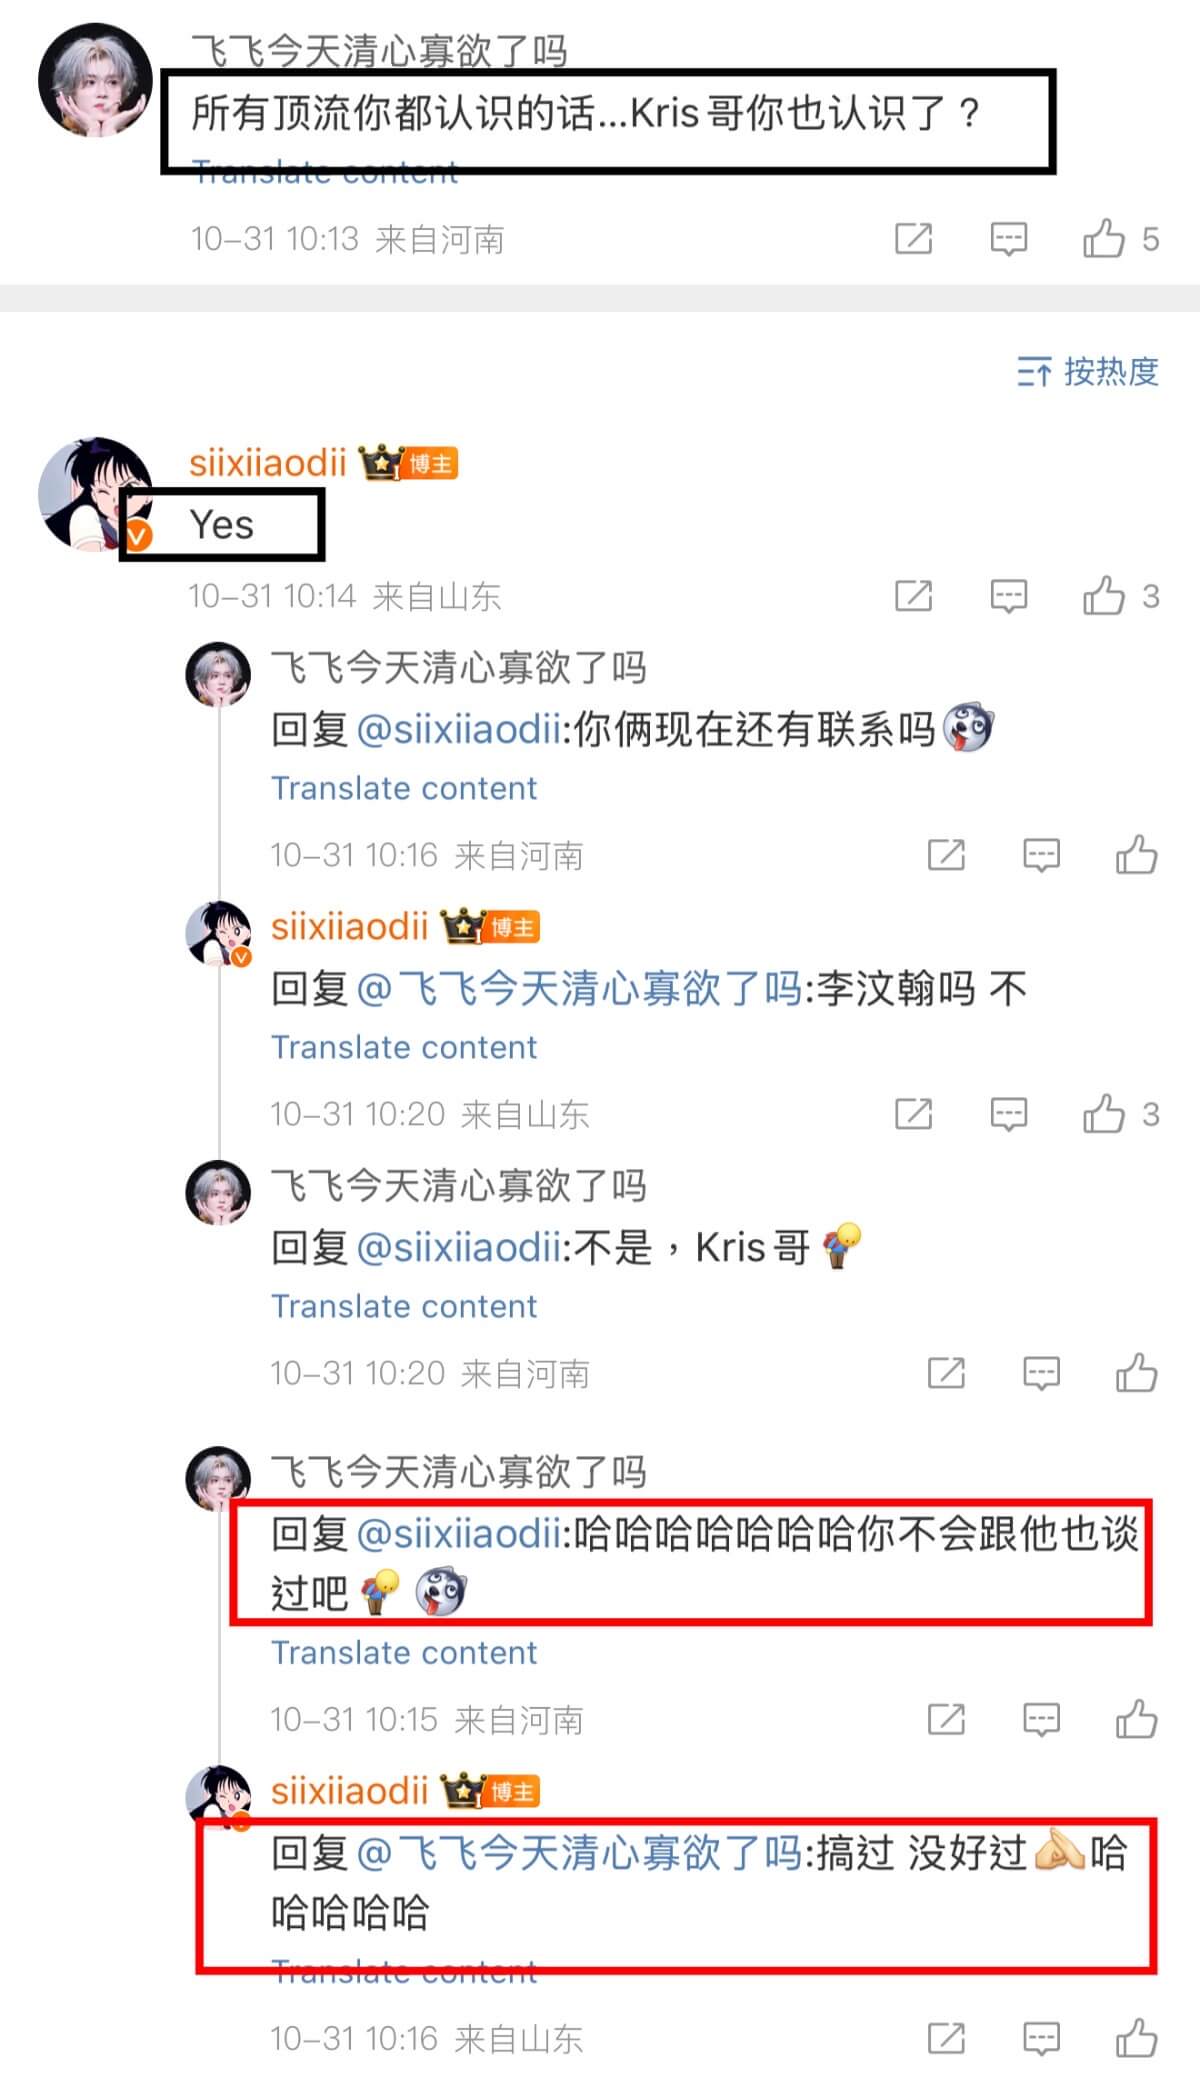Open @siixiiaodii mention in 不是，Kris哥 reply
Viewport: 1200px width, 2078px height.
(x=458, y=1247)
